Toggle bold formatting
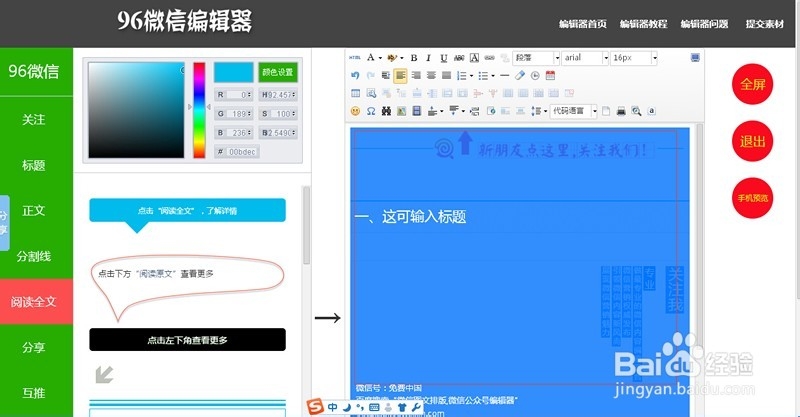Viewport: 800px width, 417px height. [x=414, y=58]
